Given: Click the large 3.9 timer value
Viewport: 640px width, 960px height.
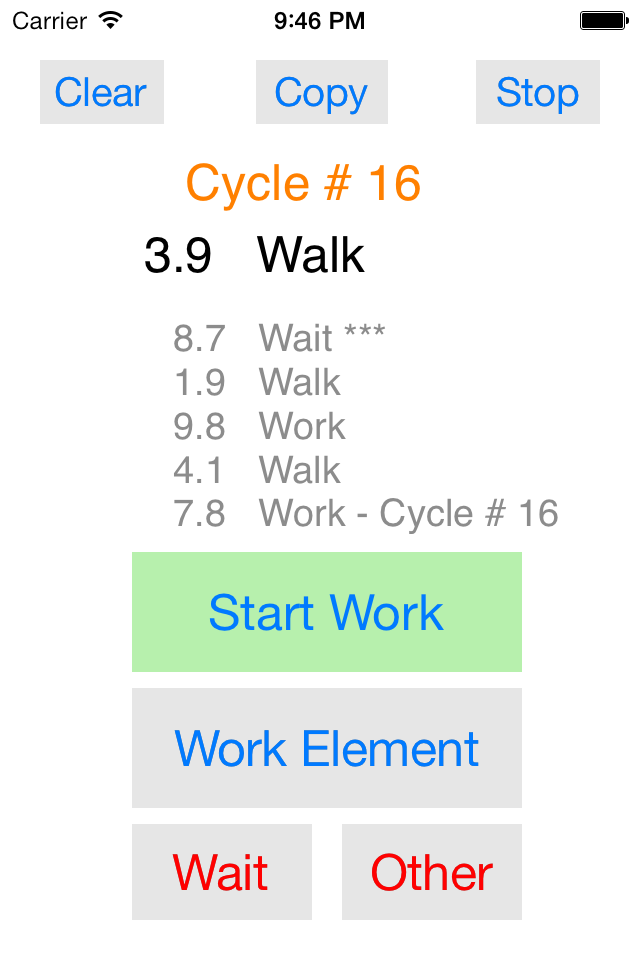Looking at the screenshot, I should coord(178,255).
